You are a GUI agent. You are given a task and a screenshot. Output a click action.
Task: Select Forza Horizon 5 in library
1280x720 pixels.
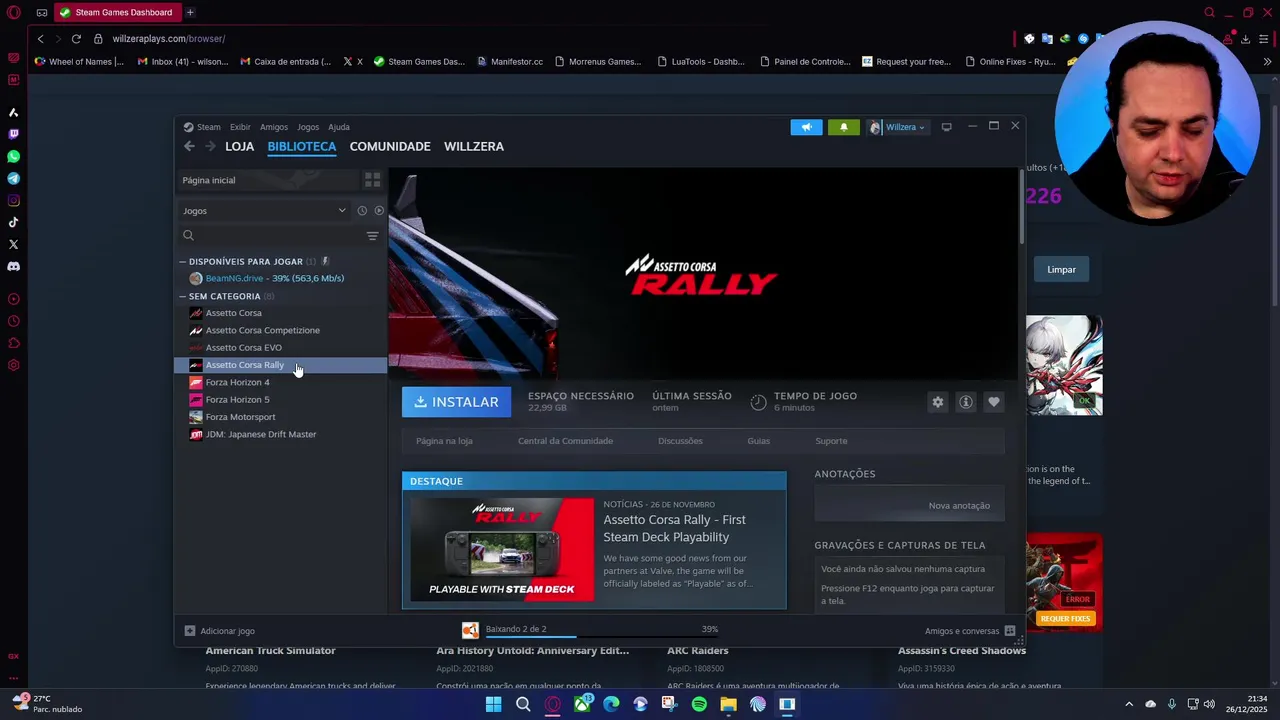(x=281, y=399)
